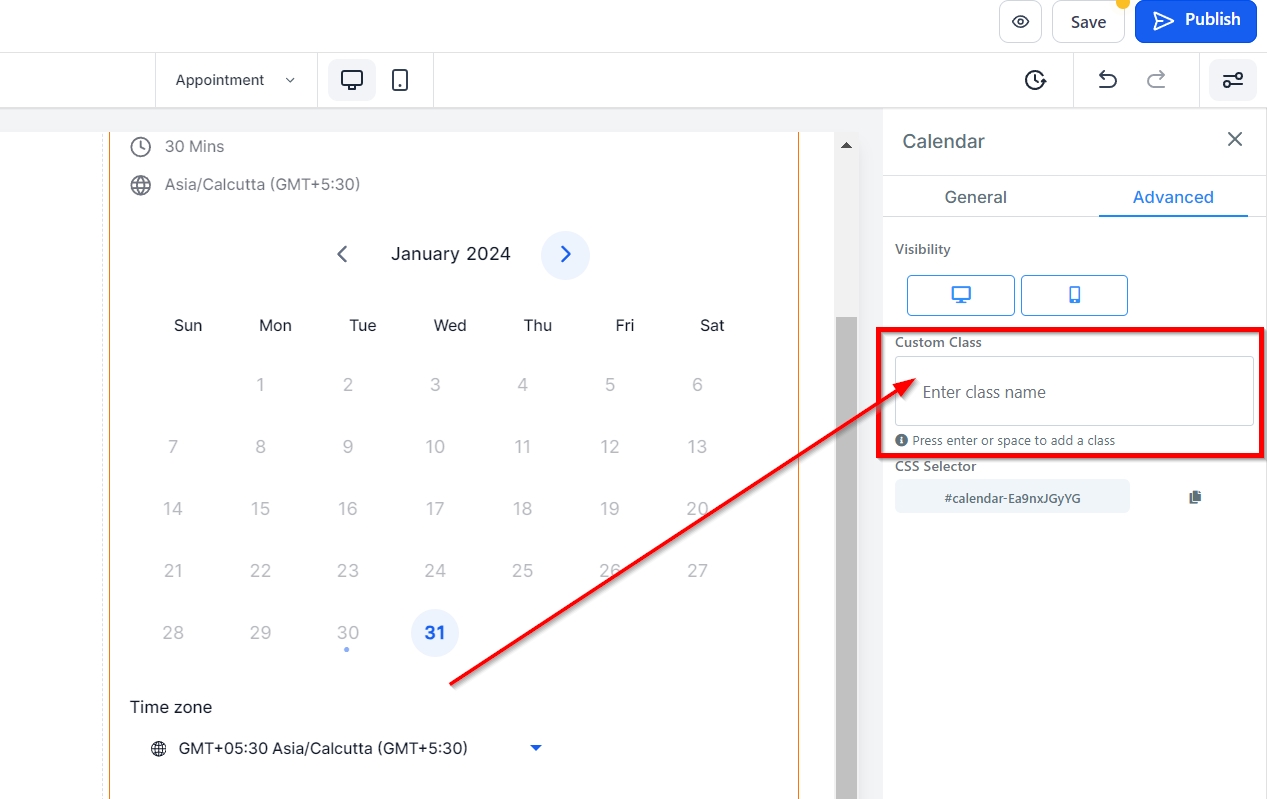Switch to desktop view in toolbar
Image resolution: width=1267 pixels, height=799 pixels.
[352, 80]
